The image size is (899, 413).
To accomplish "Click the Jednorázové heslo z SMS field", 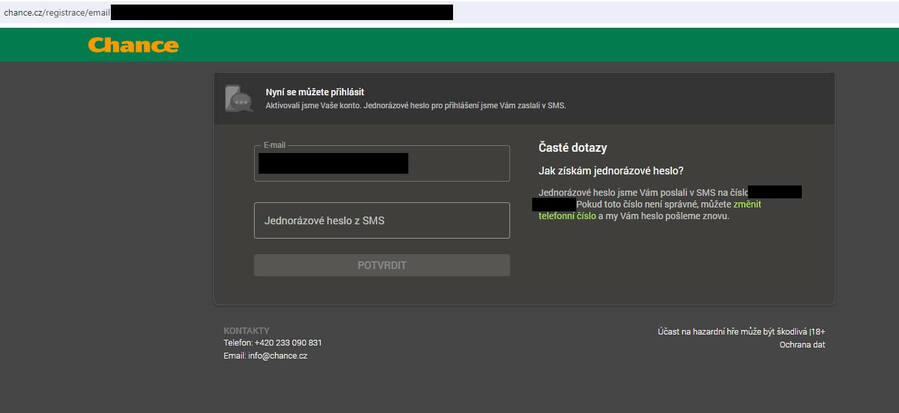I will (x=382, y=220).
